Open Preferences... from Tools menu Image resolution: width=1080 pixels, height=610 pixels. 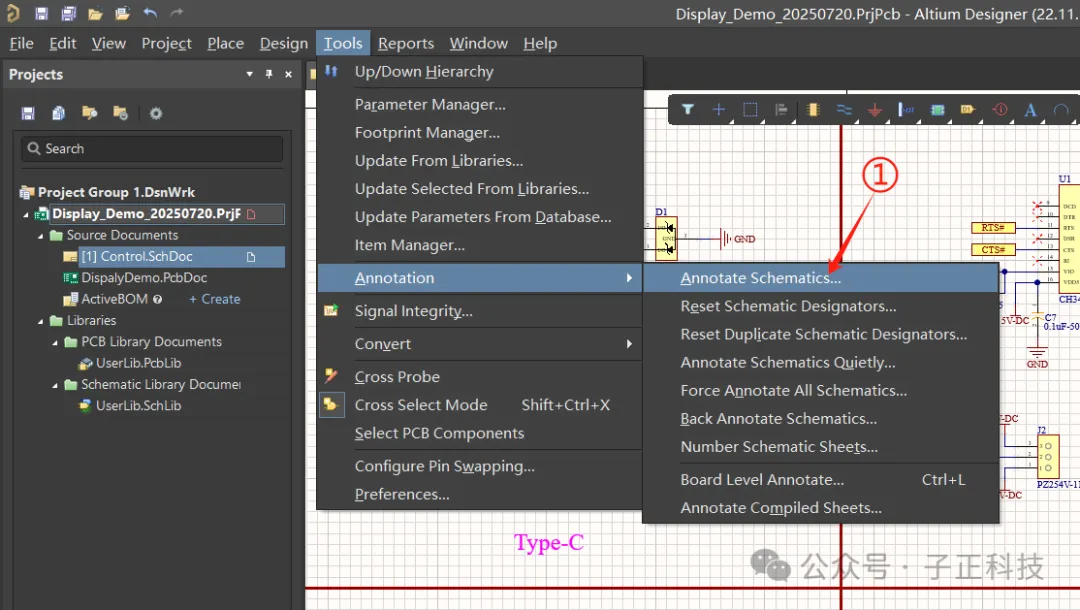click(479, 494)
